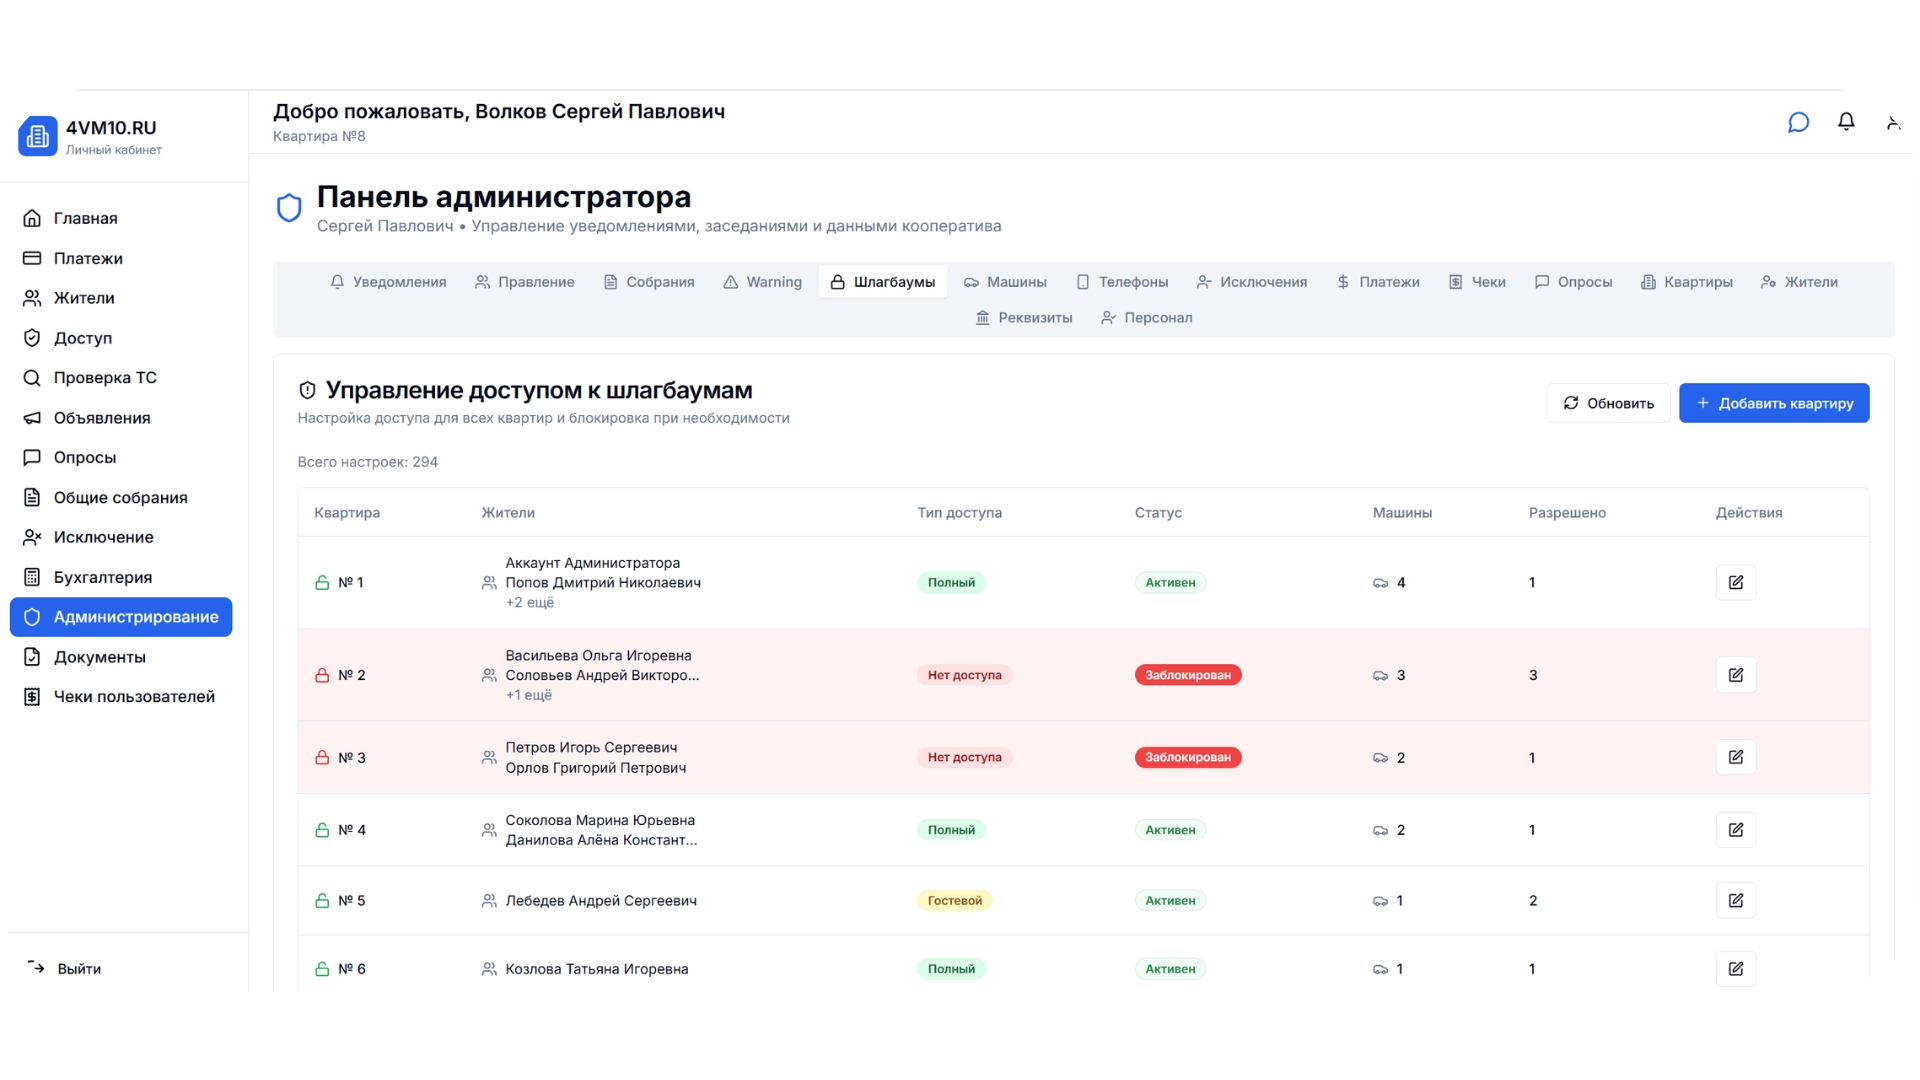Open the notification bell in the header

click(1846, 121)
